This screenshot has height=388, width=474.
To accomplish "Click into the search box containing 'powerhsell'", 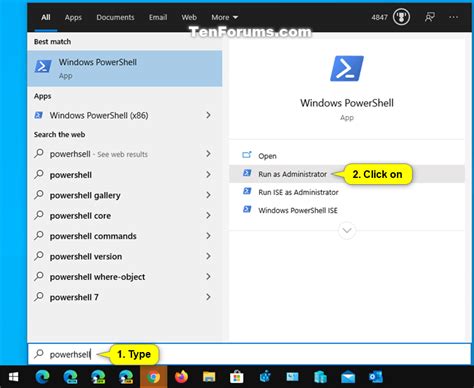I will [249, 354].
